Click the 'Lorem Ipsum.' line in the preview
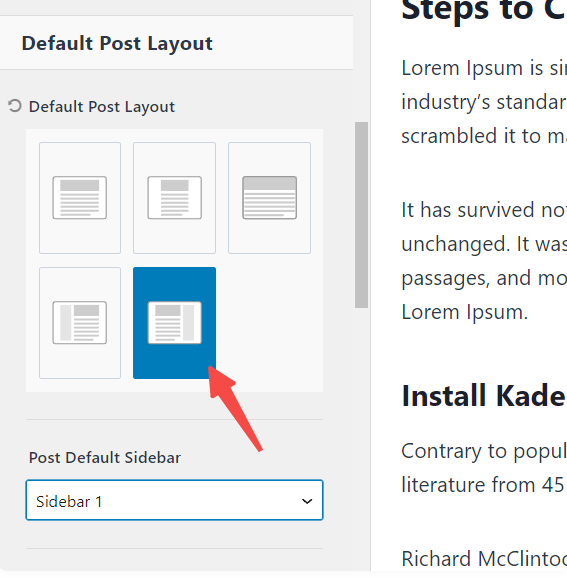The height and width of the screenshot is (583, 567). (464, 312)
